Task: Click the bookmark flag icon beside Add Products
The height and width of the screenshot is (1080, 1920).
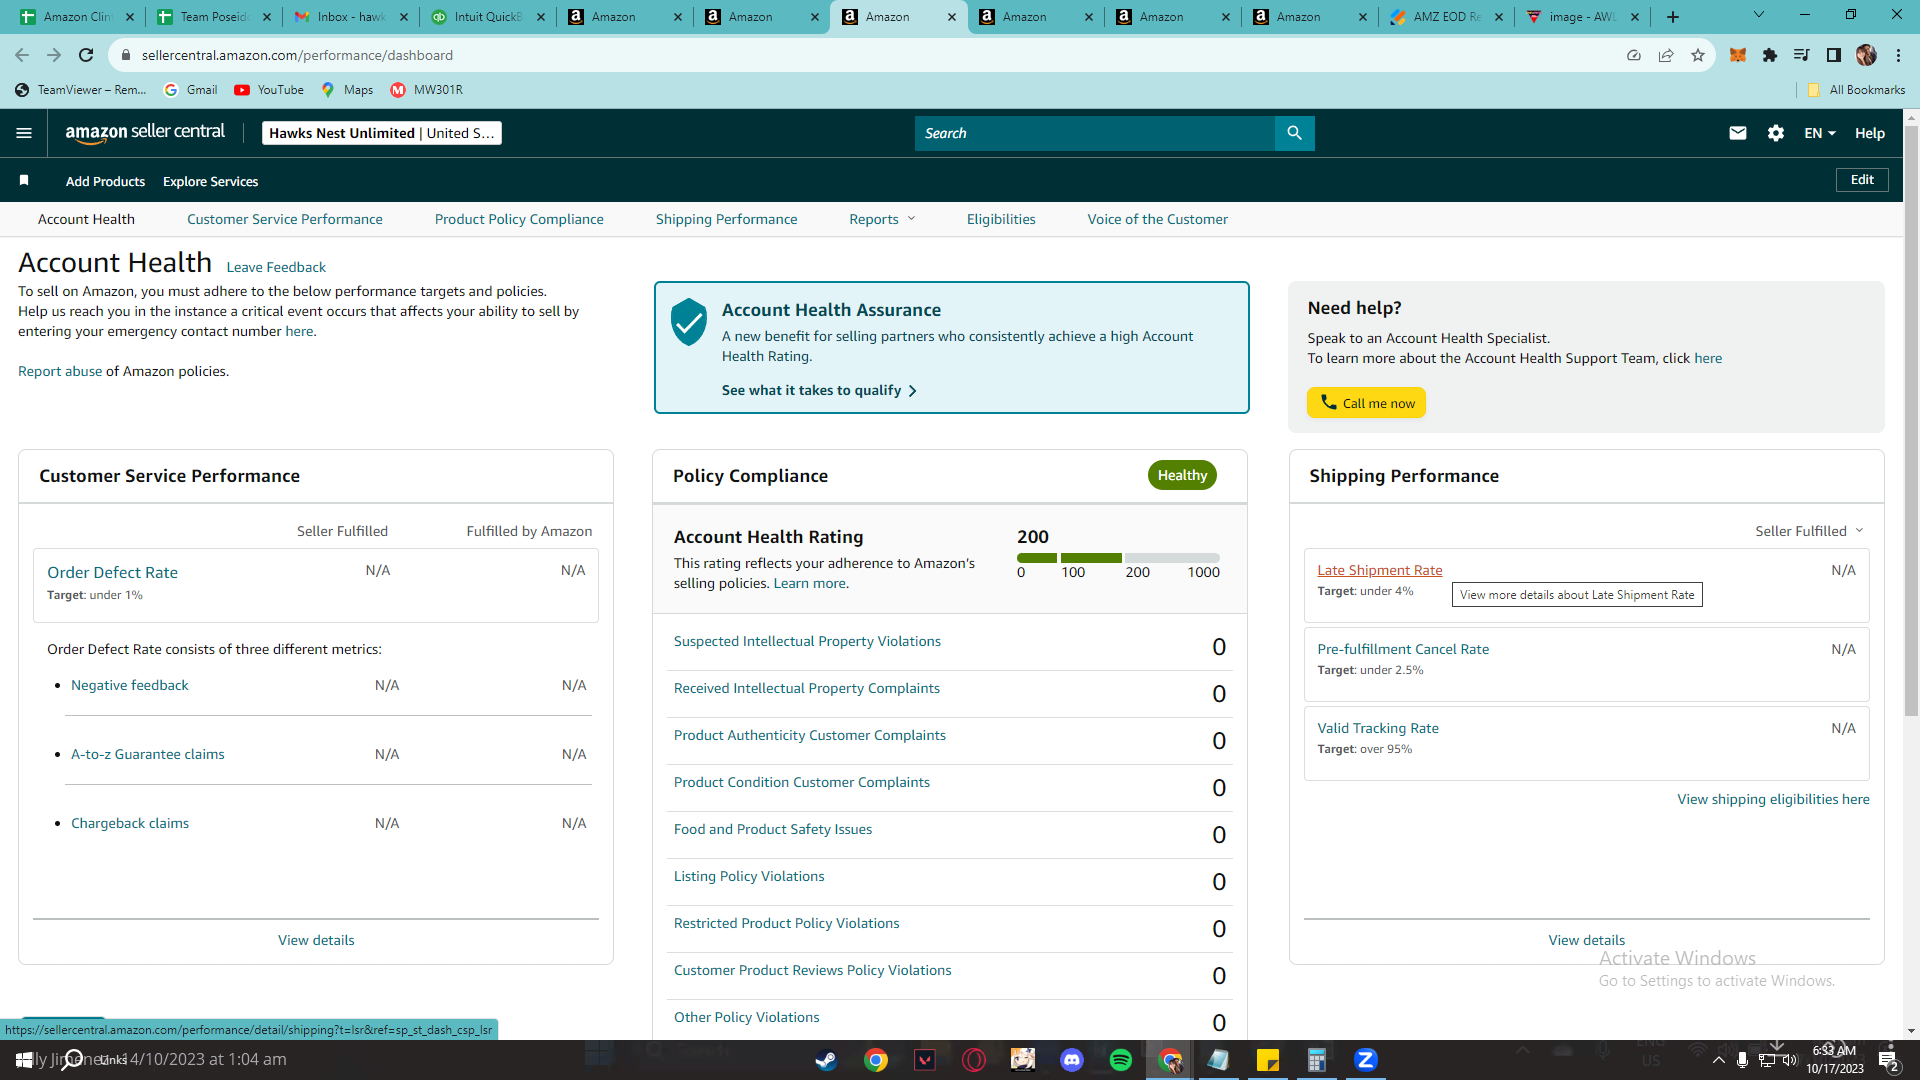Action: click(x=24, y=181)
